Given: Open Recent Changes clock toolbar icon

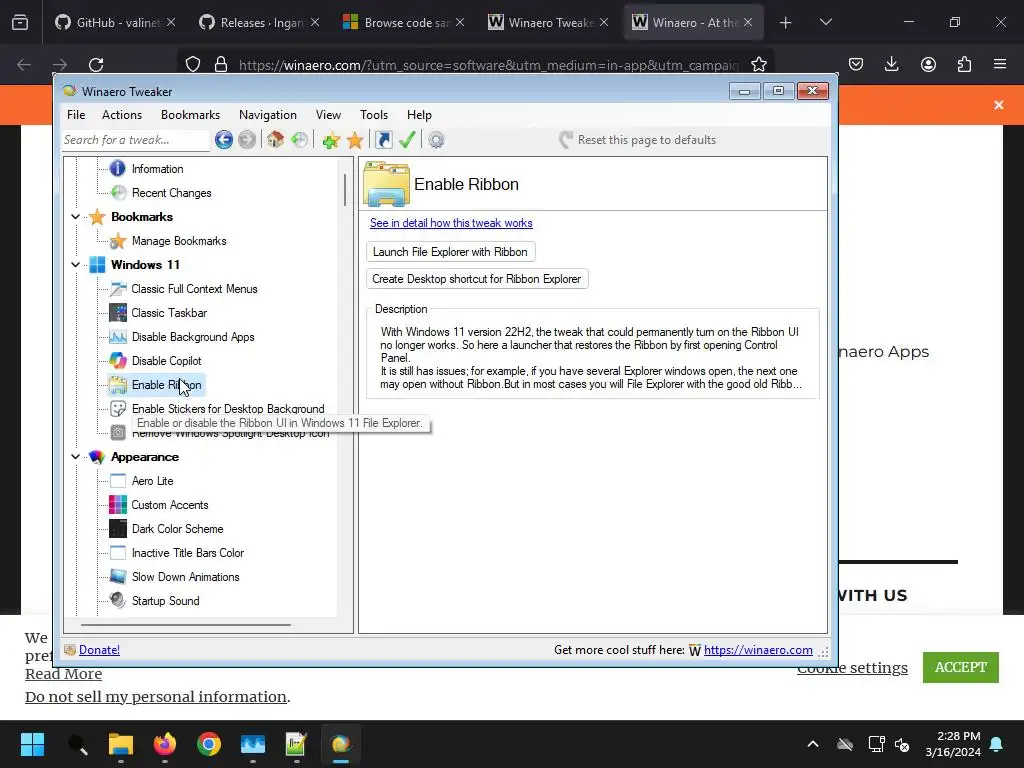Looking at the screenshot, I should coord(299,140).
